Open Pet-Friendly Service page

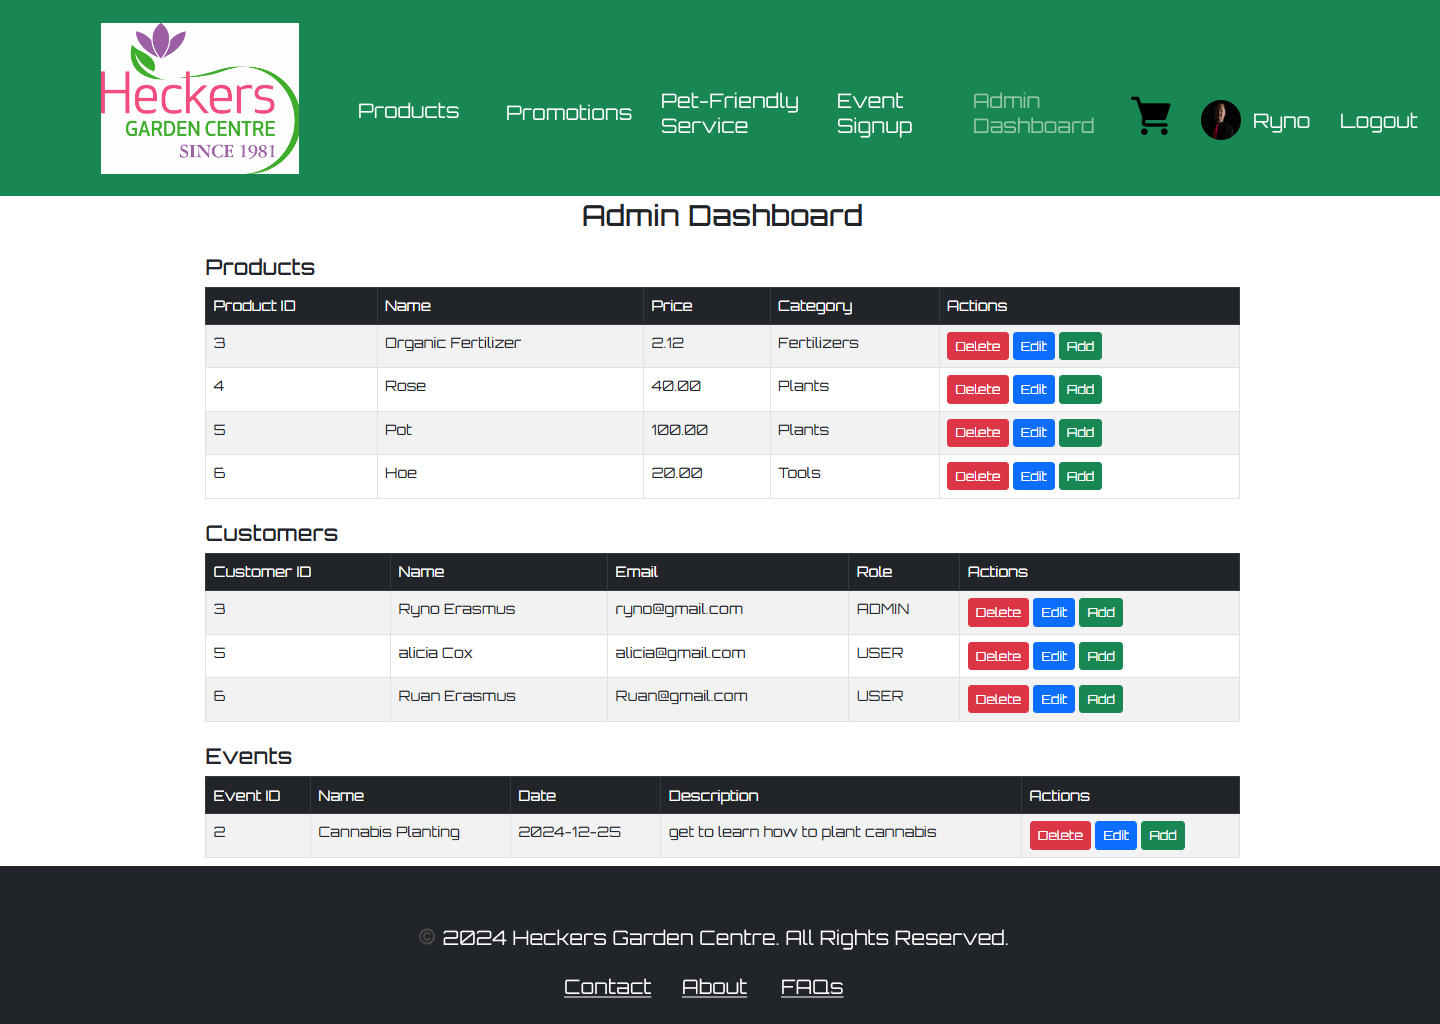729,113
